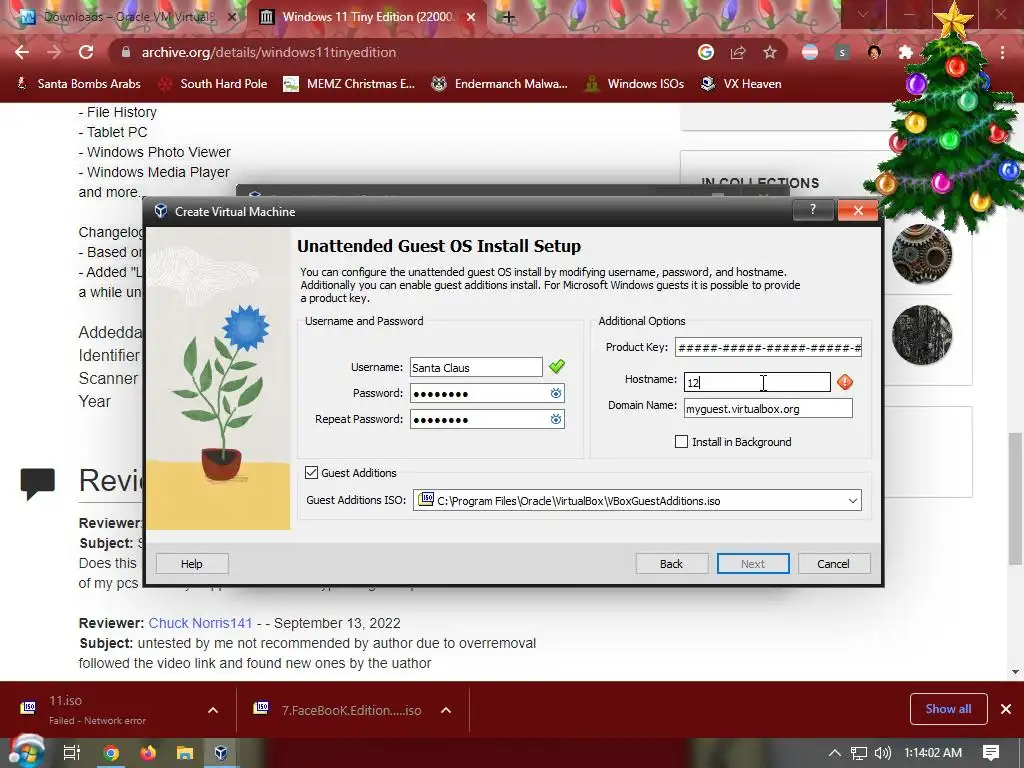The height and width of the screenshot is (768, 1024).
Task: Open the notification center icon
Action: 991,753
